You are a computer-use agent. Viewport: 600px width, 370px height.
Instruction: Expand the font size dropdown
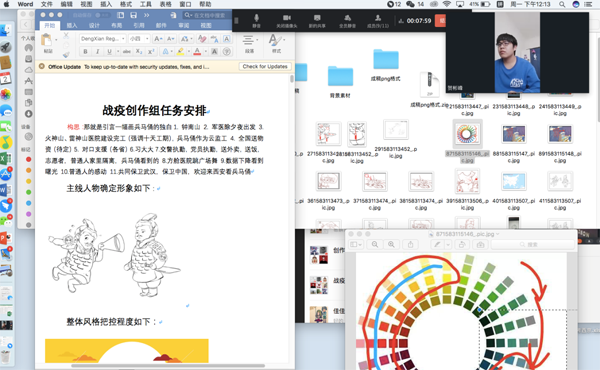[138, 39]
